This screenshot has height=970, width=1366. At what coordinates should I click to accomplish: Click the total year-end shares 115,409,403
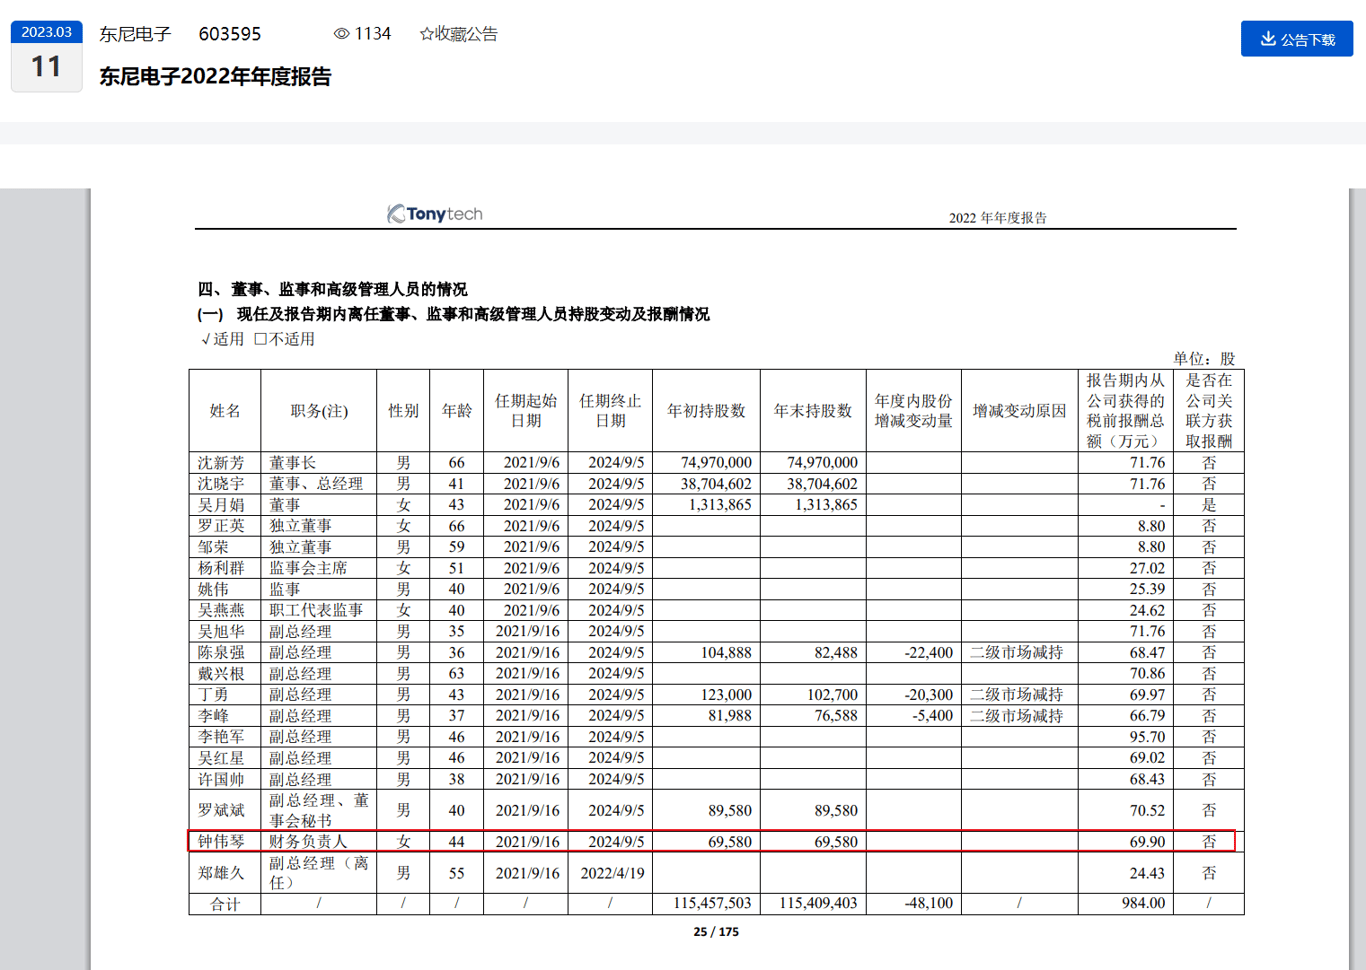(818, 903)
